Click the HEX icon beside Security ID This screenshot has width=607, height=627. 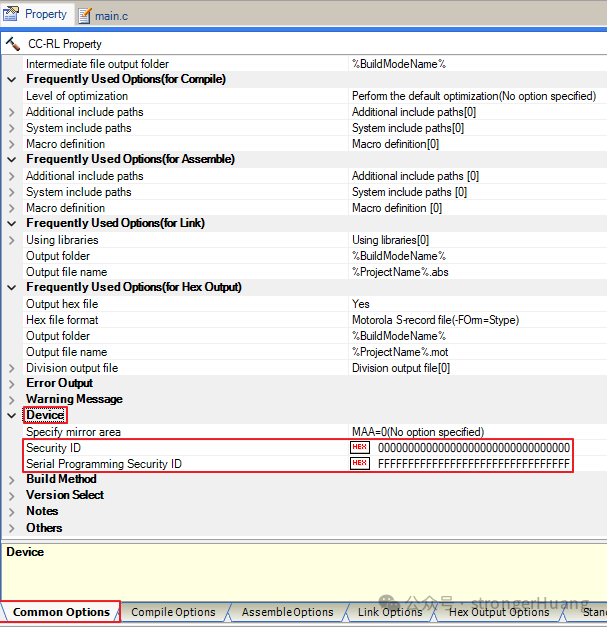359,447
